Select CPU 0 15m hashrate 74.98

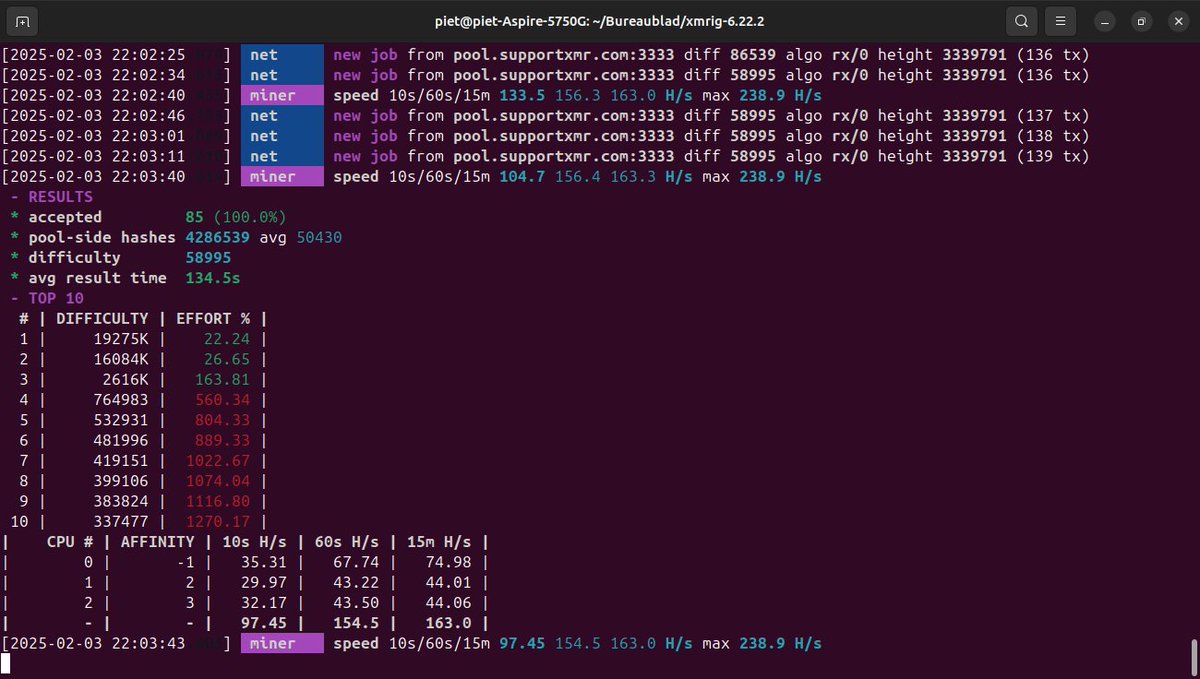click(x=449, y=562)
